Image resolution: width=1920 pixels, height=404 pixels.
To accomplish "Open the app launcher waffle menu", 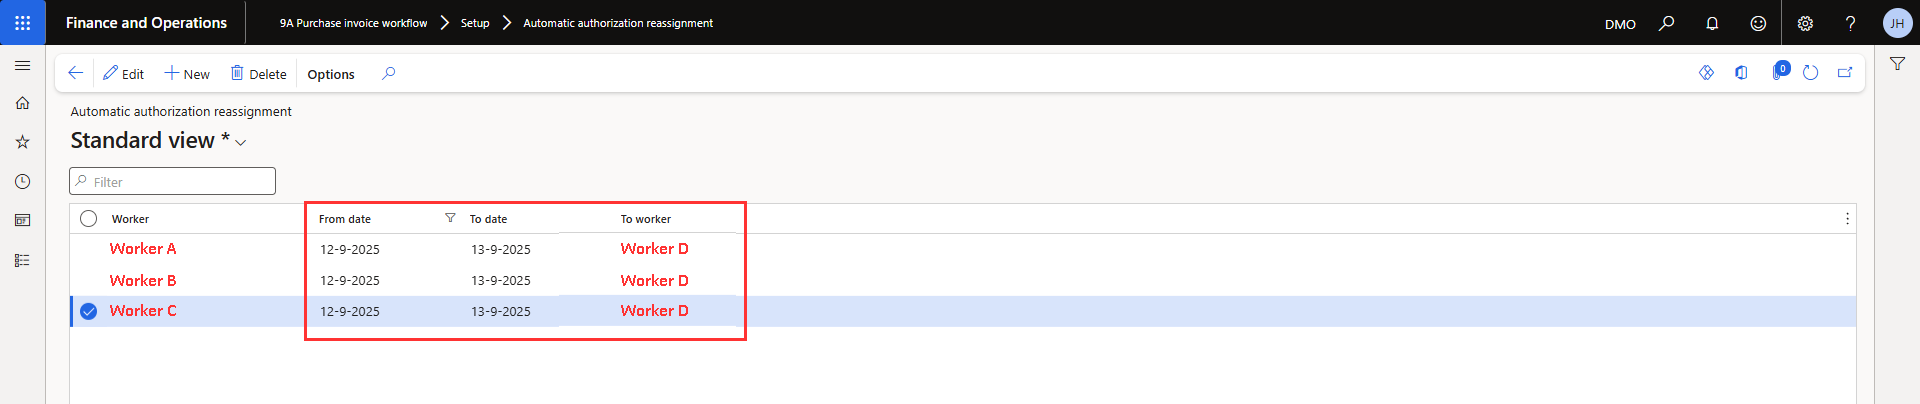I will click(22, 22).
